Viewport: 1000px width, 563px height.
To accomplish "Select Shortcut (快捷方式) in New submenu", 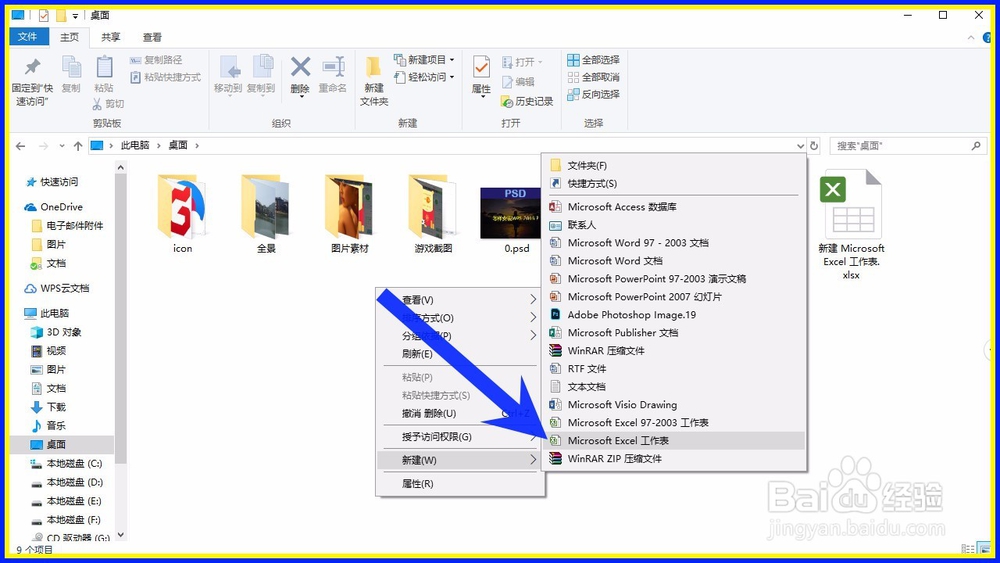I will tap(673, 183).
